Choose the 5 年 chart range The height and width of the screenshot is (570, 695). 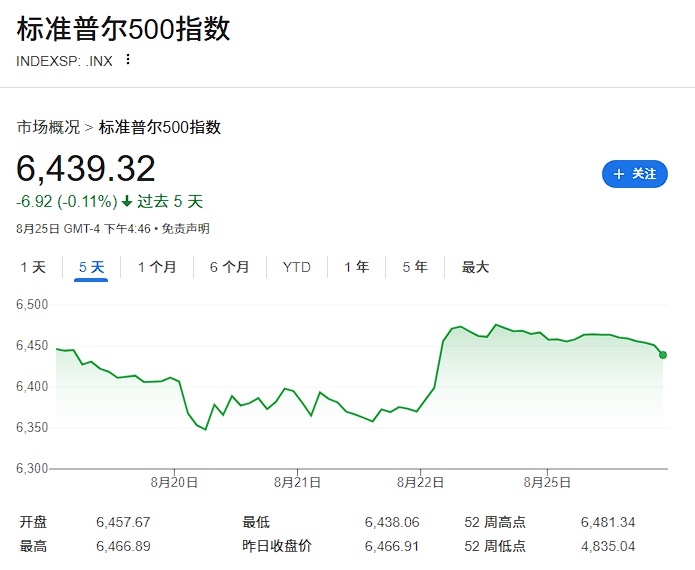414,267
